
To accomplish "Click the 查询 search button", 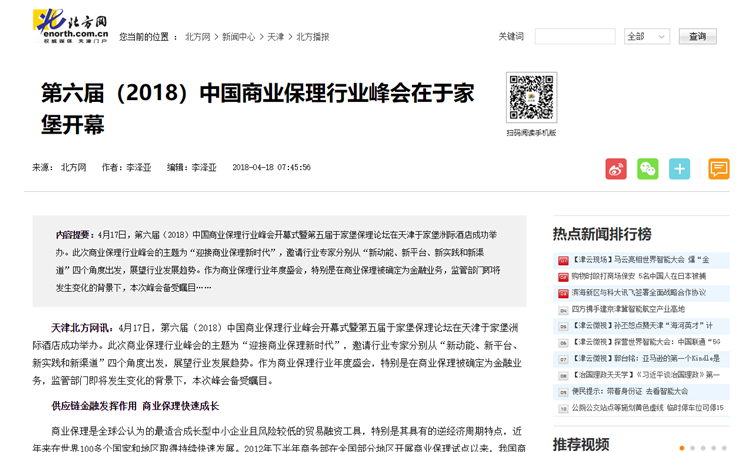I will click(x=697, y=37).
